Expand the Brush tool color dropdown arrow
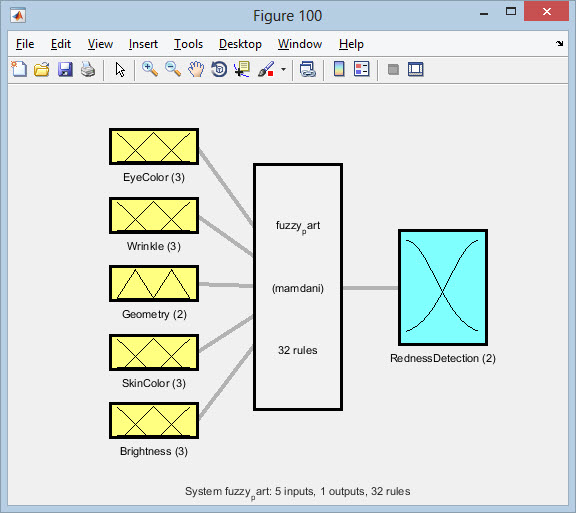The width and height of the screenshot is (576, 513). (x=283, y=69)
